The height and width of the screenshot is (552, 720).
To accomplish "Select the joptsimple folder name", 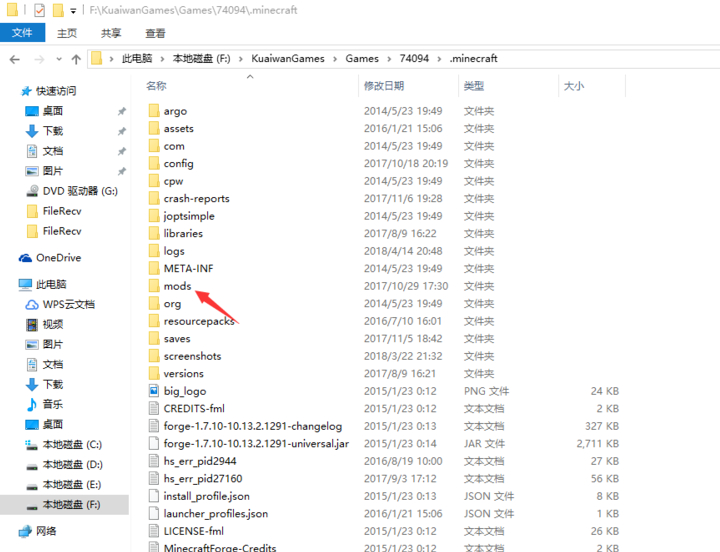I will point(189,216).
